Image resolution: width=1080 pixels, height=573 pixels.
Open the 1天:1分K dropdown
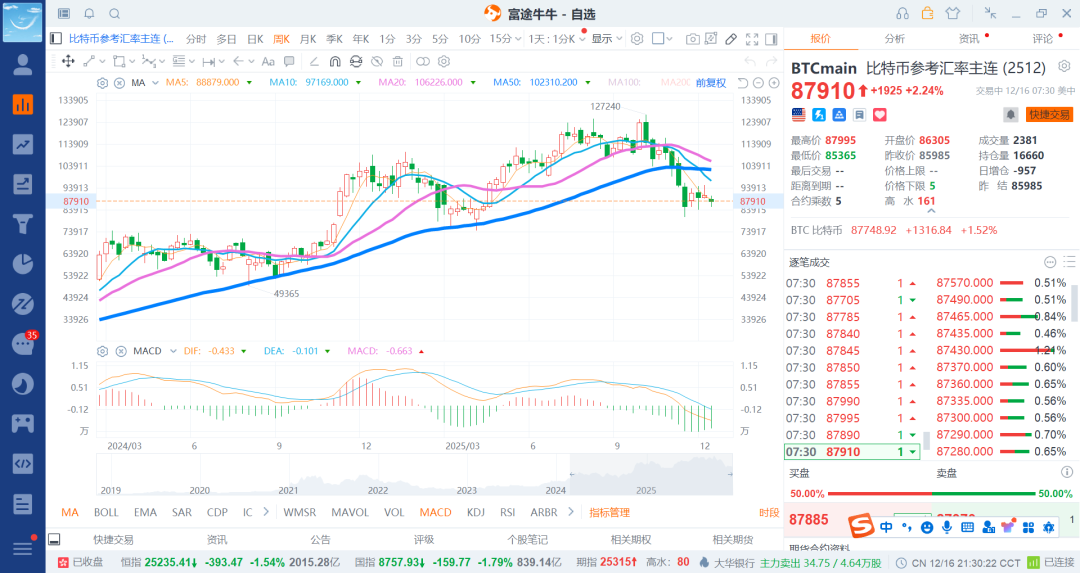(x=558, y=39)
